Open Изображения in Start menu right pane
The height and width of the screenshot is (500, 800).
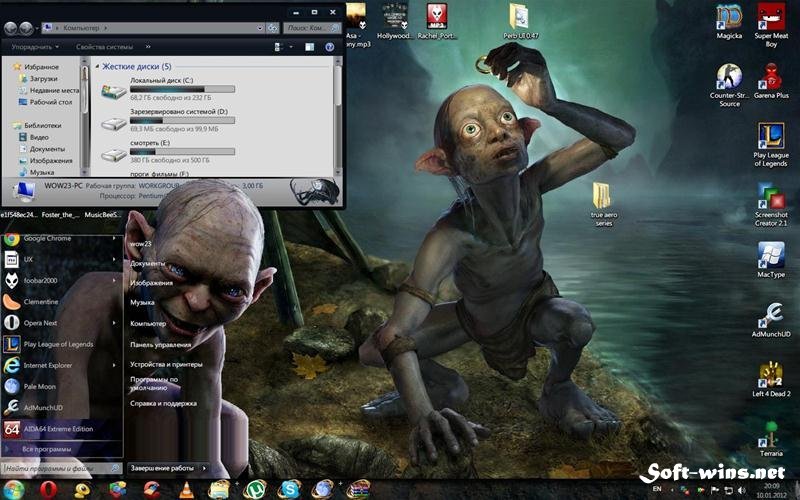(151, 283)
